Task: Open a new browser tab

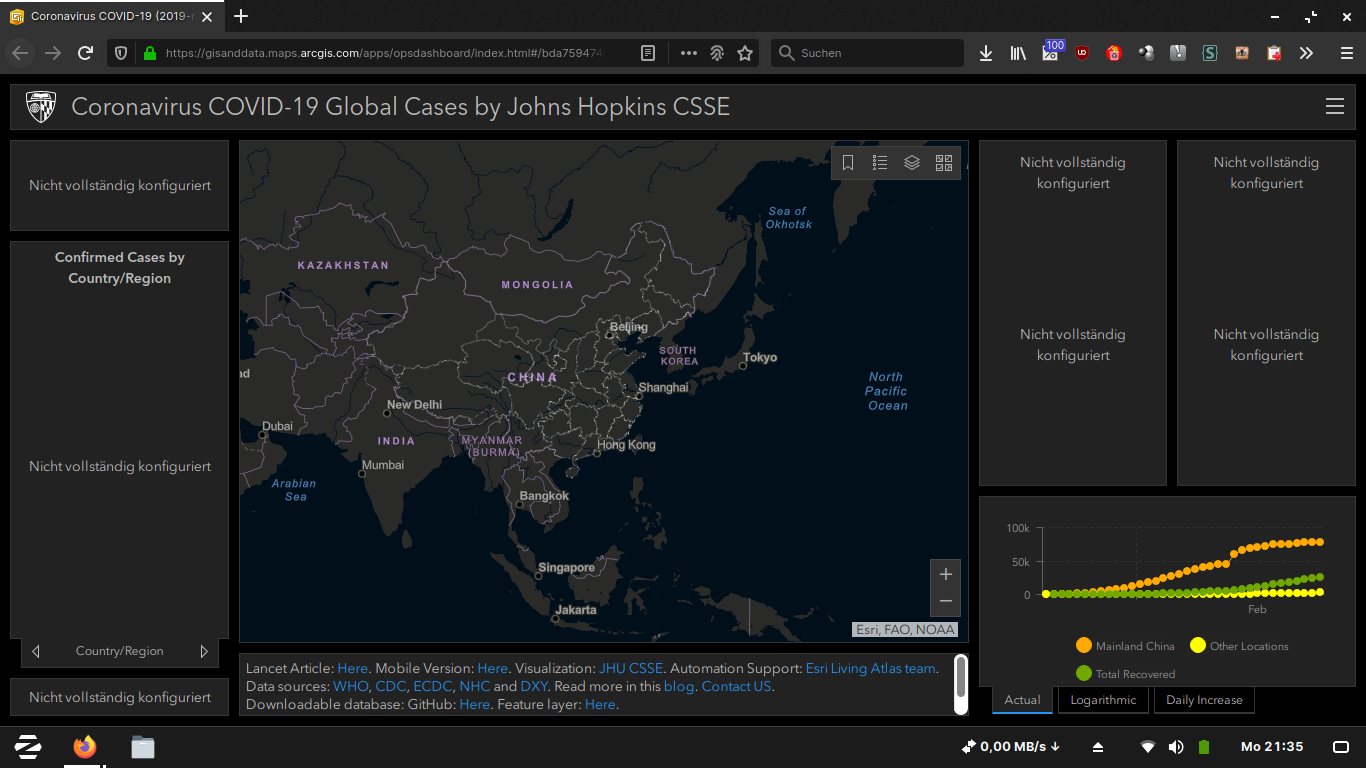Action: (241, 16)
